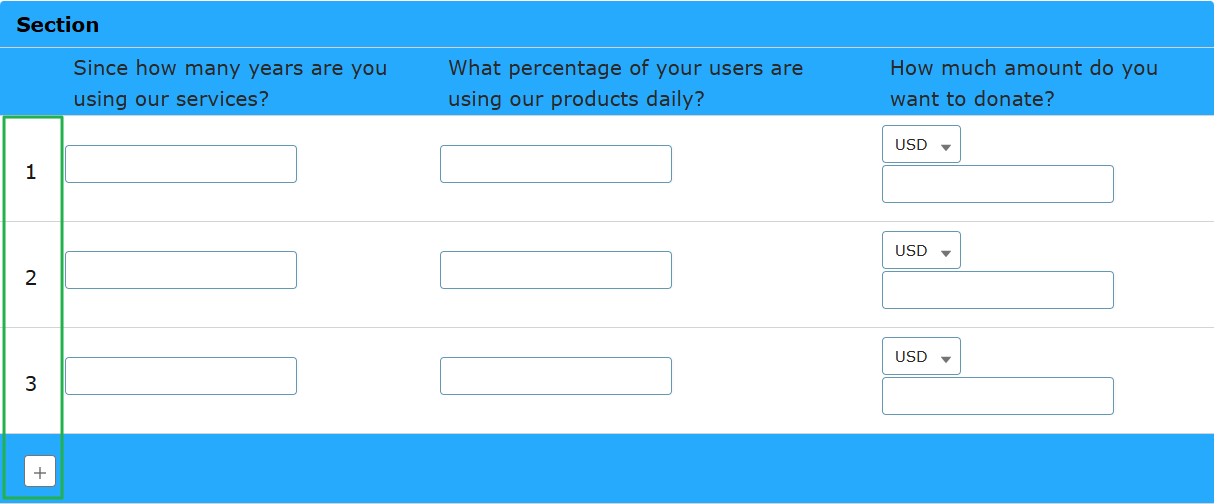Screen dimensions: 1215x504
Task: Select the years of service field in row 3
Action: (181, 376)
